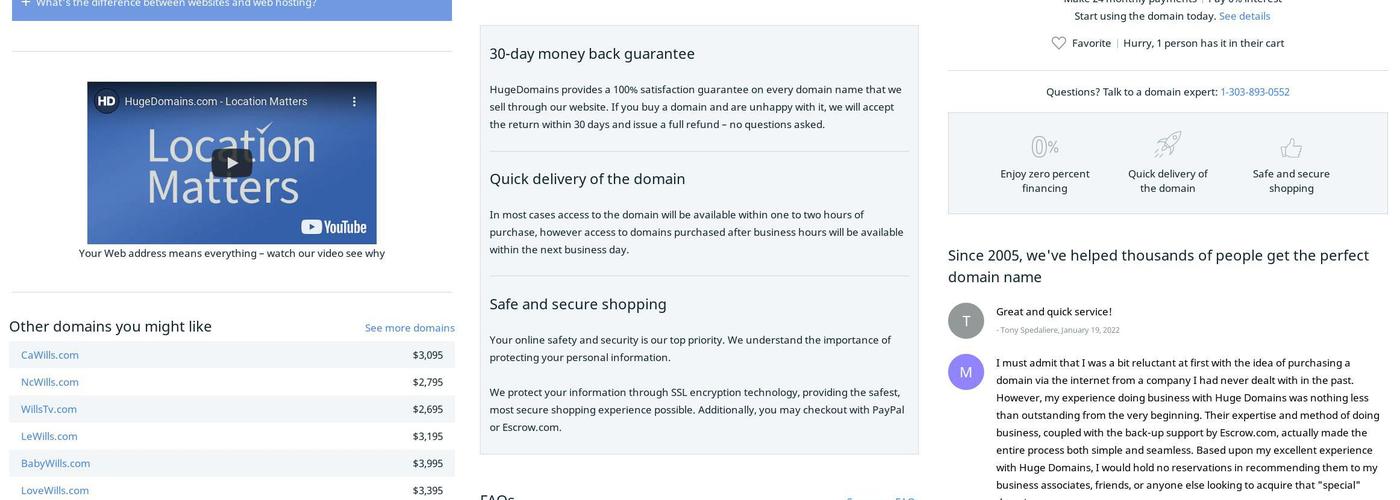Click the HD HugeDomains channel avatar
The height and width of the screenshot is (500, 1400).
[x=106, y=101]
